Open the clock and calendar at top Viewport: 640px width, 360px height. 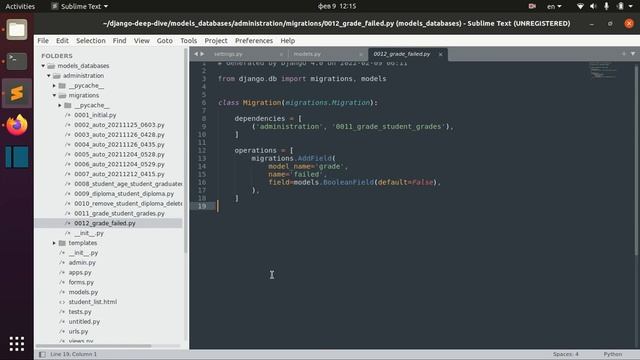pyautogui.click(x=337, y=6)
